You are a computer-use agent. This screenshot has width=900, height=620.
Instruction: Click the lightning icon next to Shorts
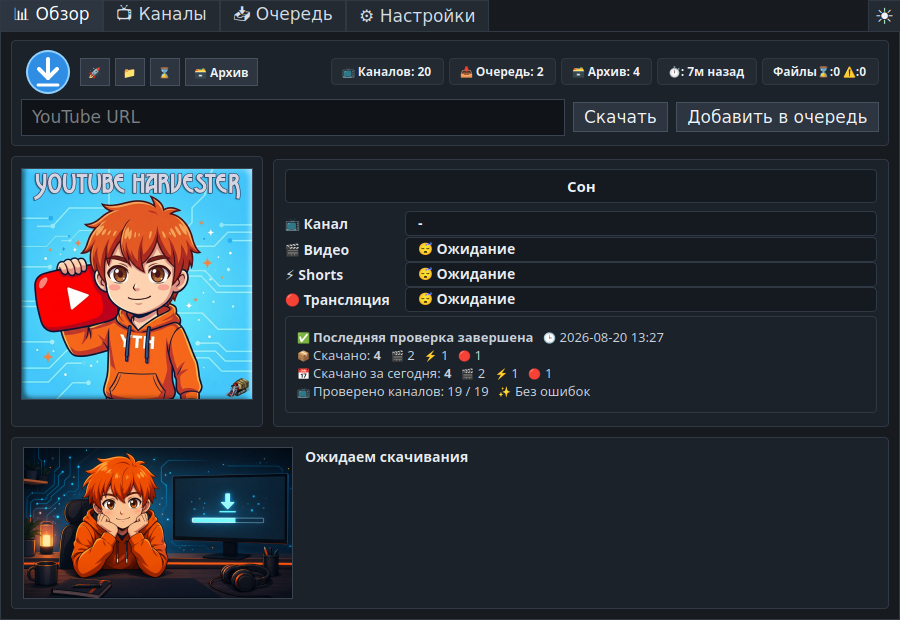(290, 275)
